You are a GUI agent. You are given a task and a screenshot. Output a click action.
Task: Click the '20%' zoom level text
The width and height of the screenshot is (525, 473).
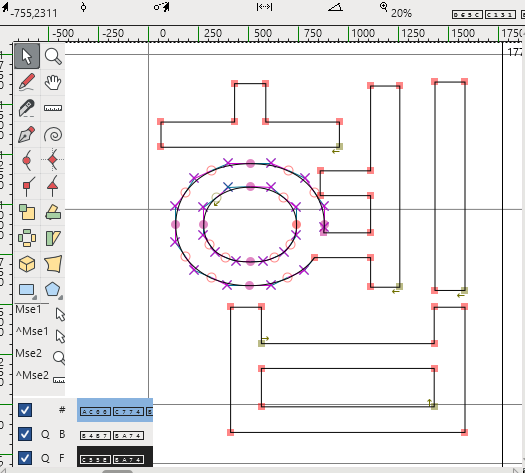pyautogui.click(x=401, y=13)
